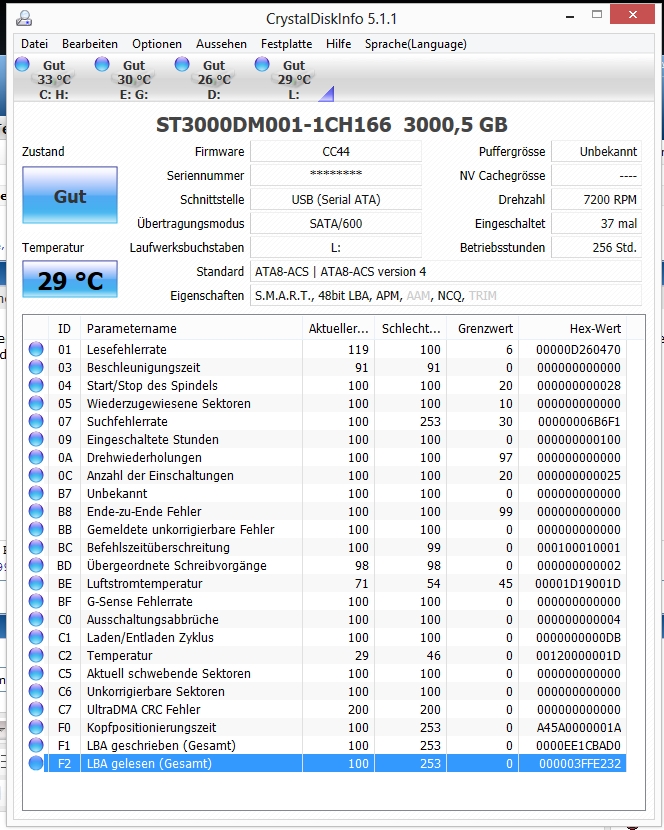Click status orb for LBA gelesen (Gesamt)
Screen dimensions: 664x830
pos(36,763)
